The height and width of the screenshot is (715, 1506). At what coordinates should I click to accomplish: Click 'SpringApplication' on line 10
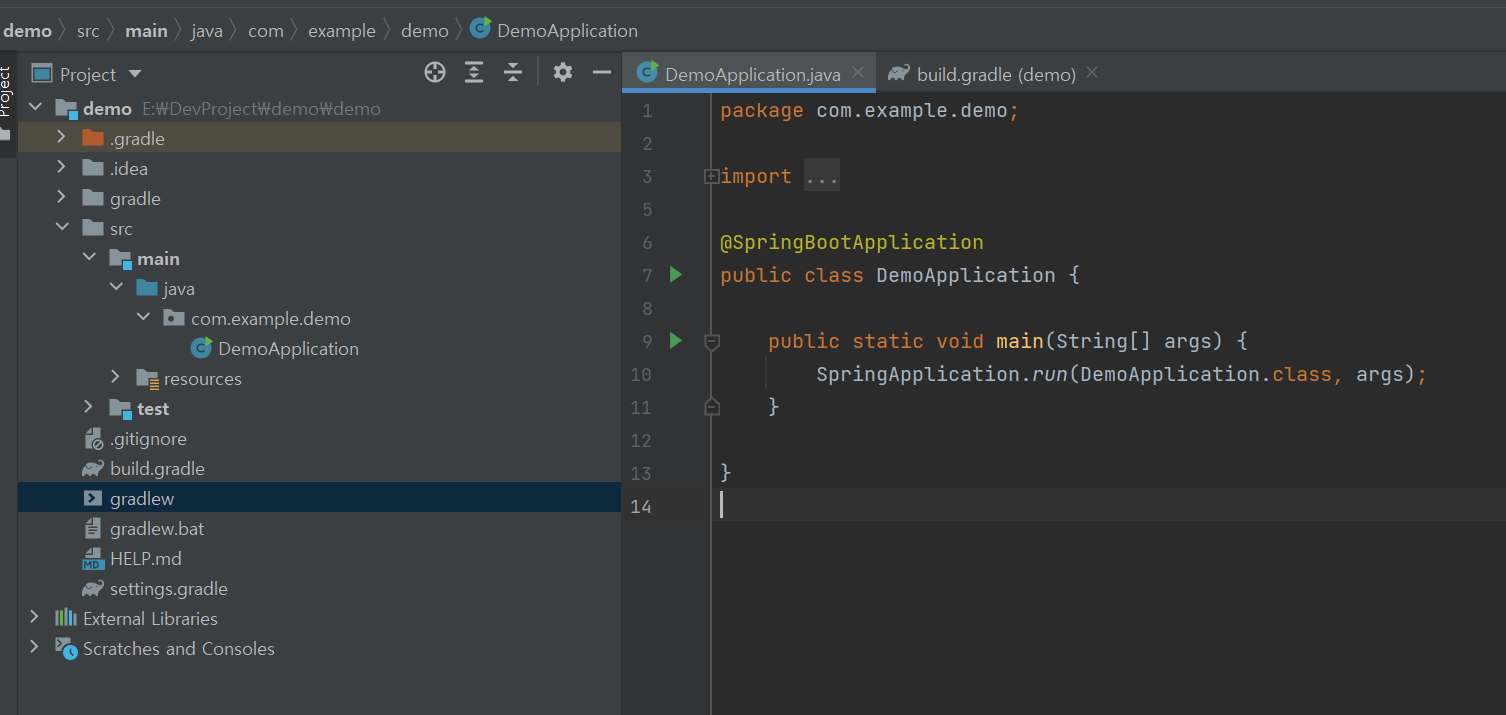[x=918, y=374]
